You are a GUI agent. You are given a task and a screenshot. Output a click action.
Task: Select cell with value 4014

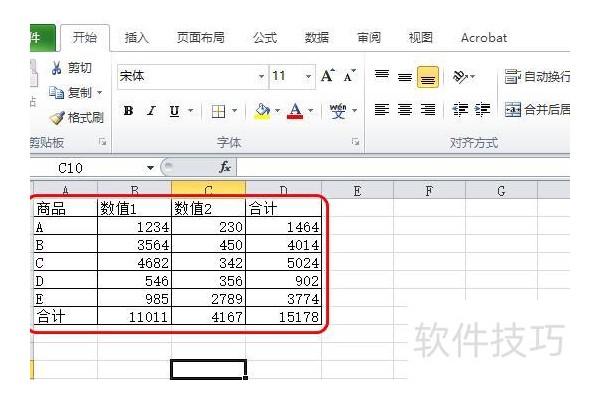point(283,244)
